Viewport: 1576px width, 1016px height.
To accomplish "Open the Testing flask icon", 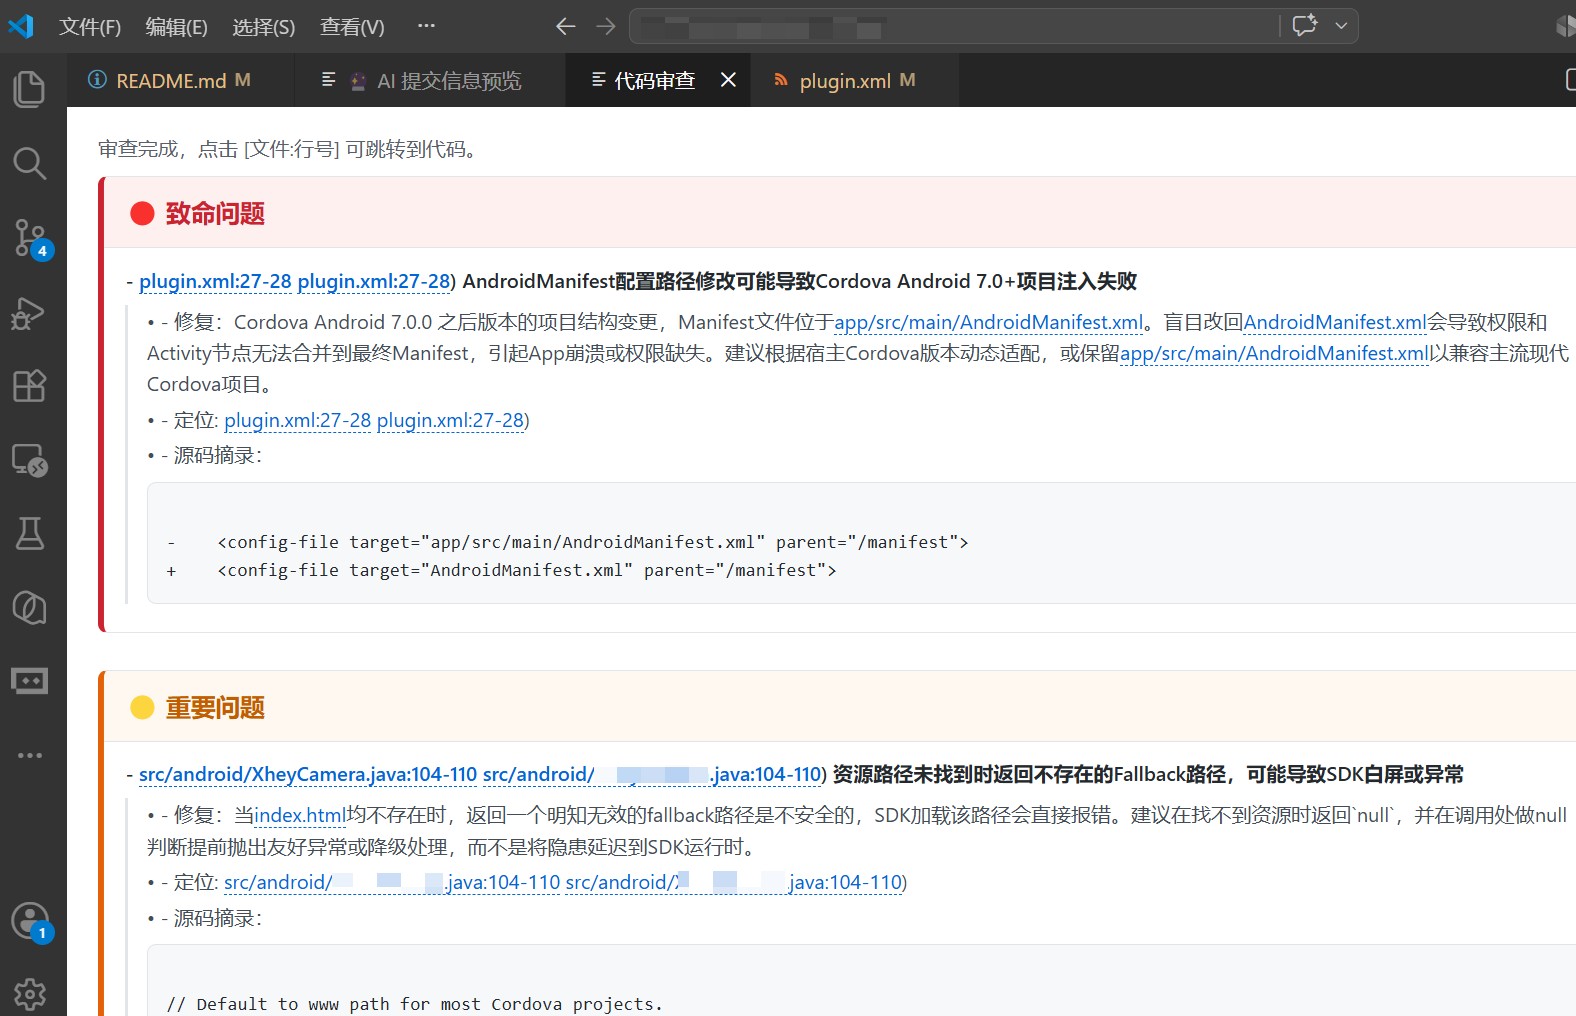I will coord(29,533).
